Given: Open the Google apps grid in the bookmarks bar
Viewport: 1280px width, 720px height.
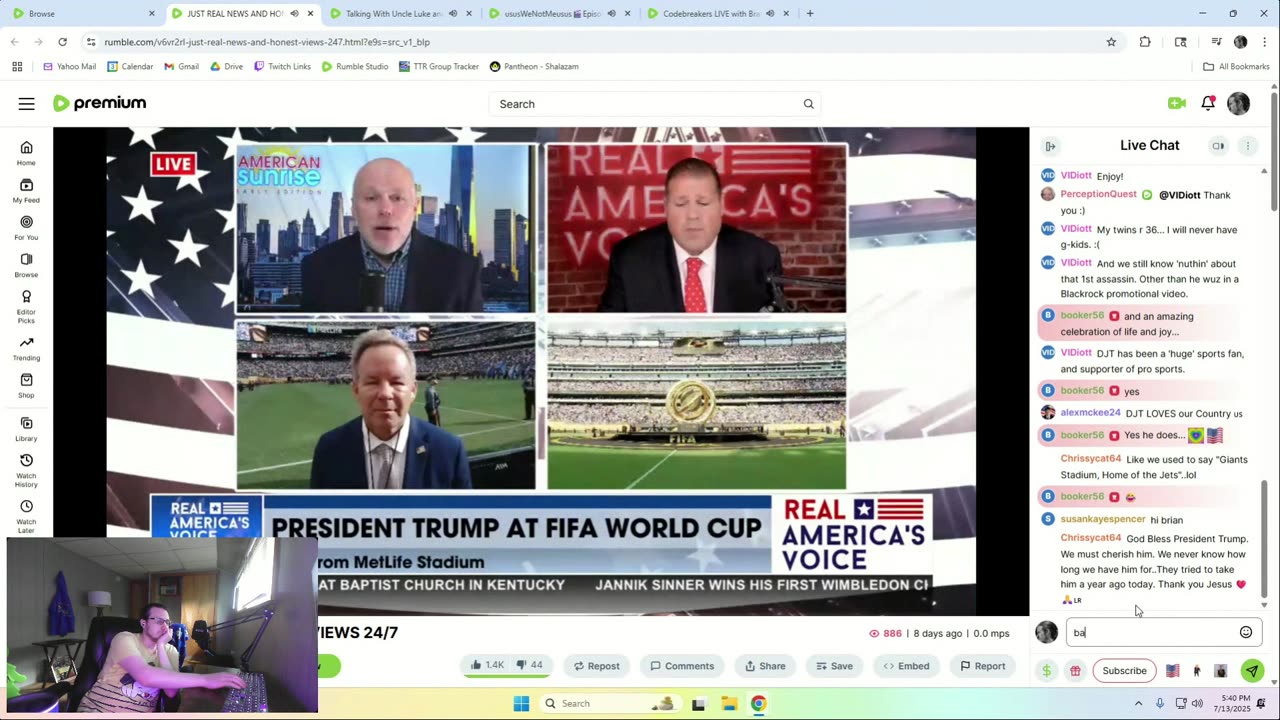Looking at the screenshot, I should (x=17, y=66).
